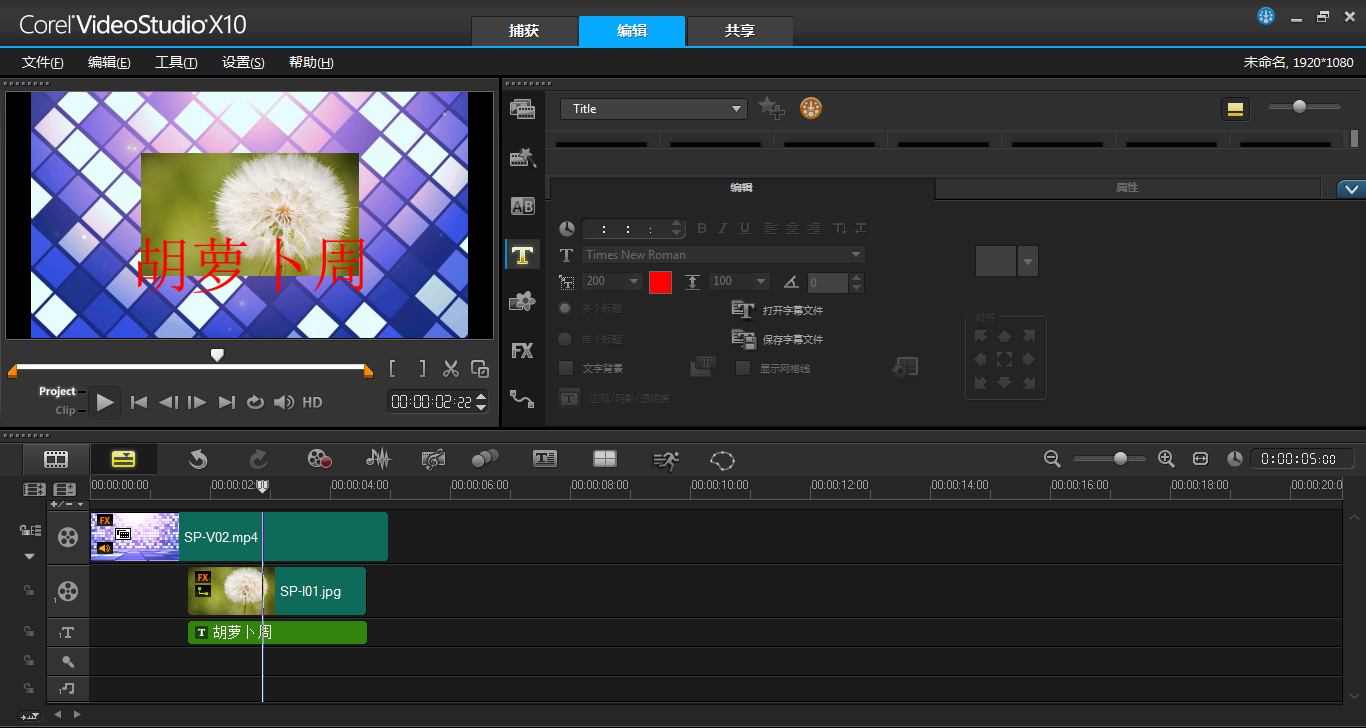
Task: Play the project preview
Action: pyautogui.click(x=105, y=402)
